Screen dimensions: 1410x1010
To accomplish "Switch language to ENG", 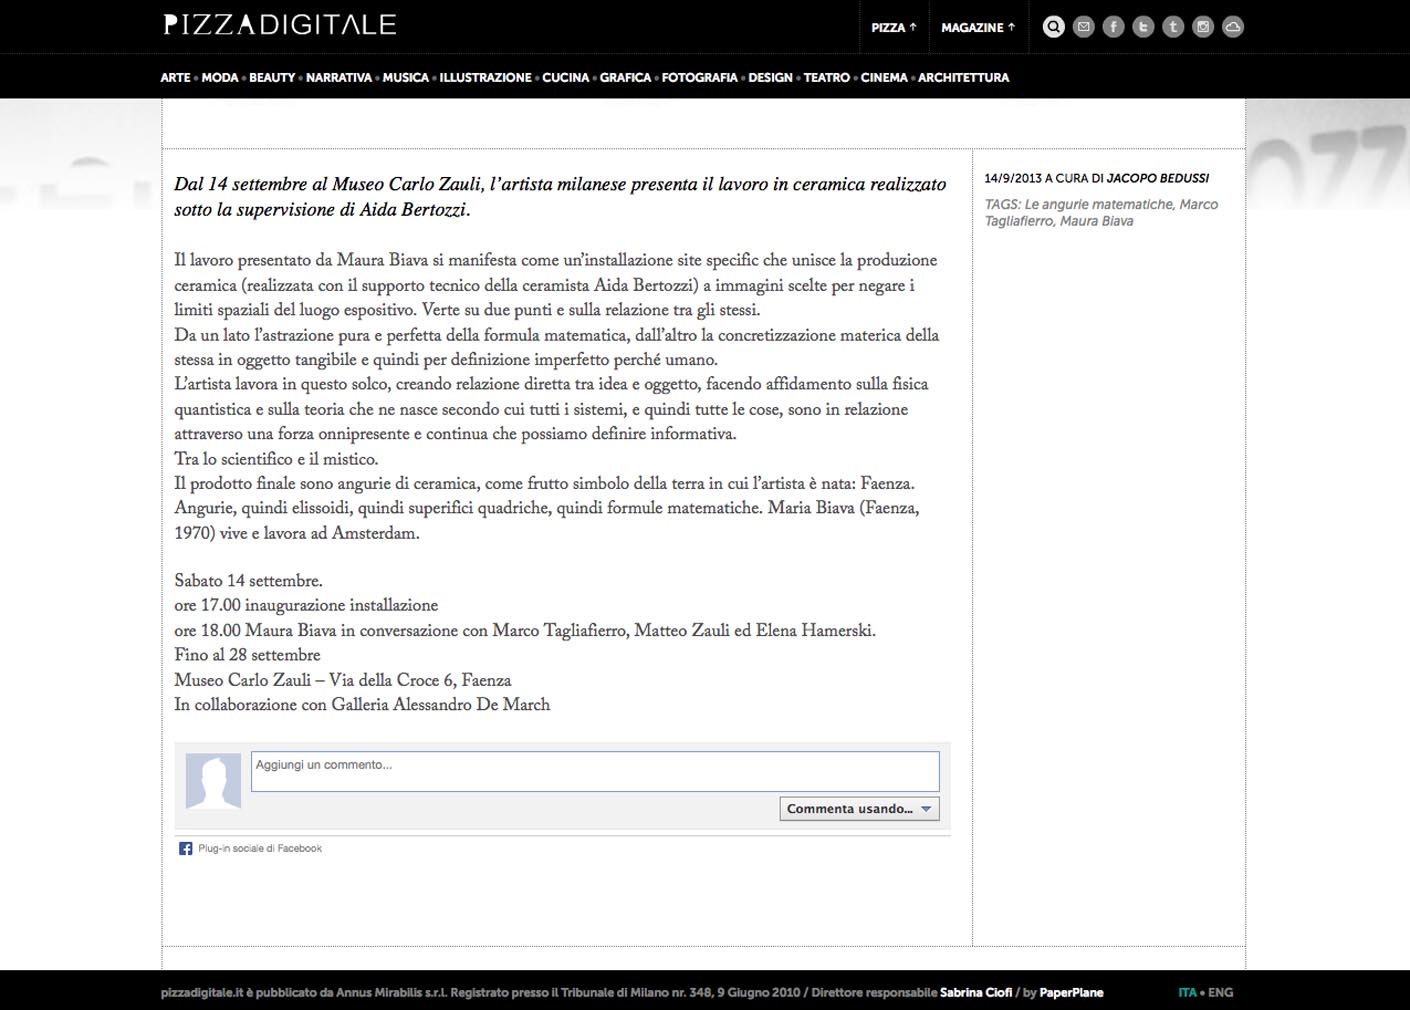I will 1220,992.
